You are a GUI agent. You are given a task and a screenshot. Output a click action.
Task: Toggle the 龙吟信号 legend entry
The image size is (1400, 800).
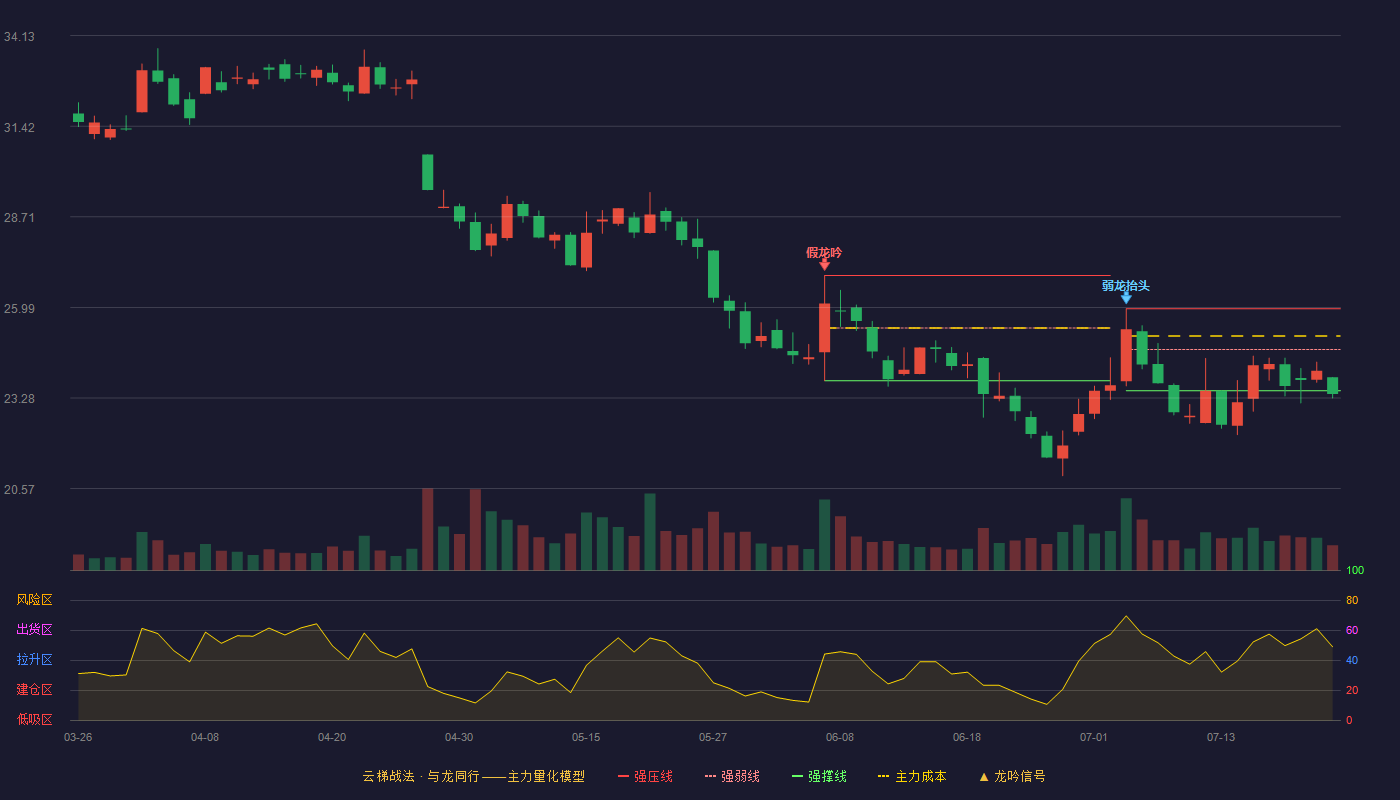1012,777
